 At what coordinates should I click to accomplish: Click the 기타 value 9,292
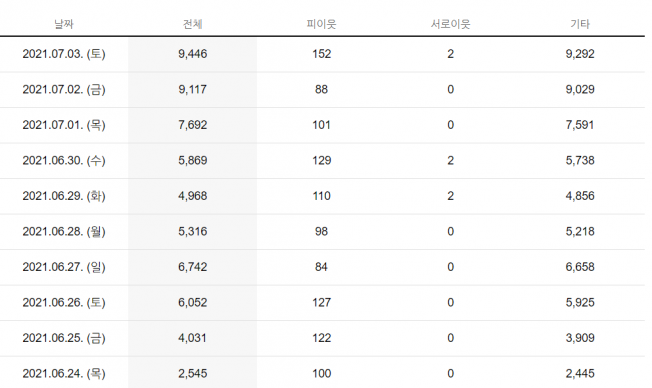[580, 54]
